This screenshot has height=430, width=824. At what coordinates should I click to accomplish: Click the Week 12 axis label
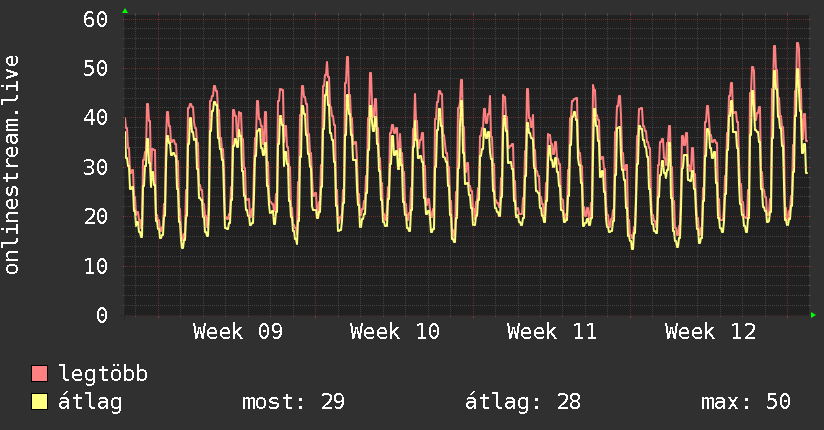click(x=710, y=332)
